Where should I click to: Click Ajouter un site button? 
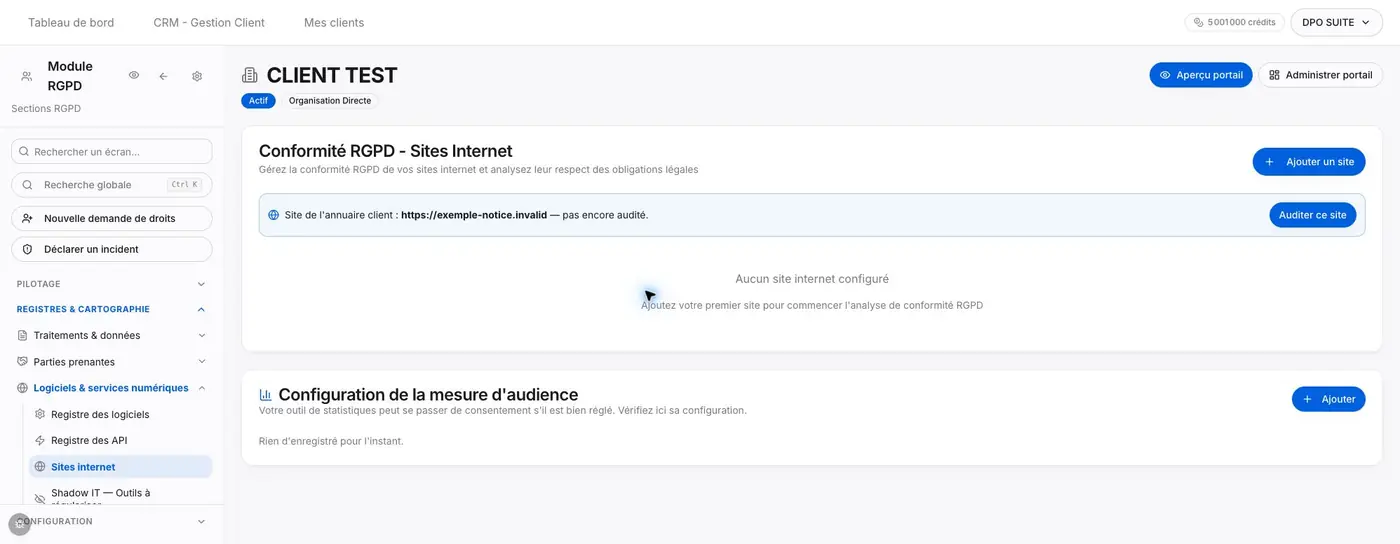point(1309,162)
